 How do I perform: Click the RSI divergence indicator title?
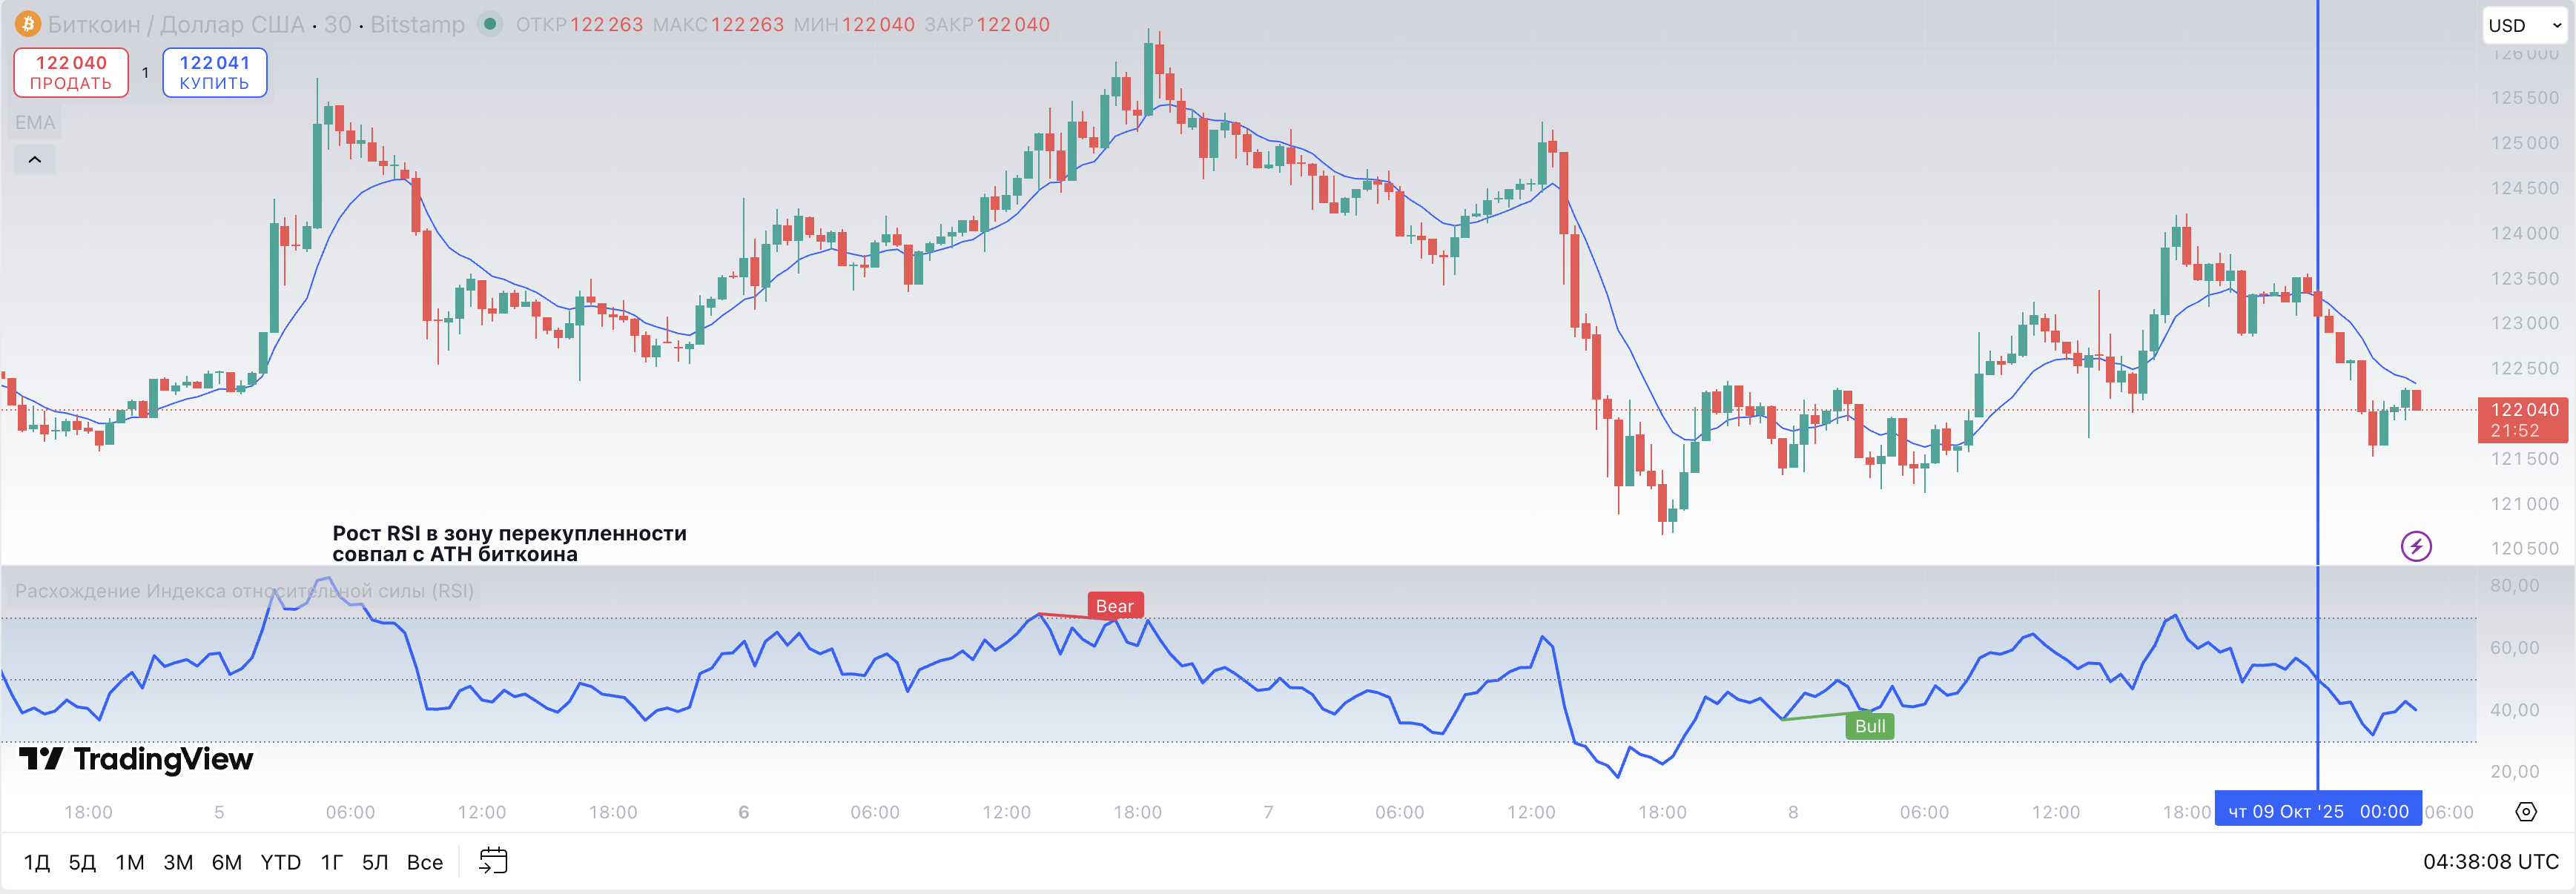[244, 591]
